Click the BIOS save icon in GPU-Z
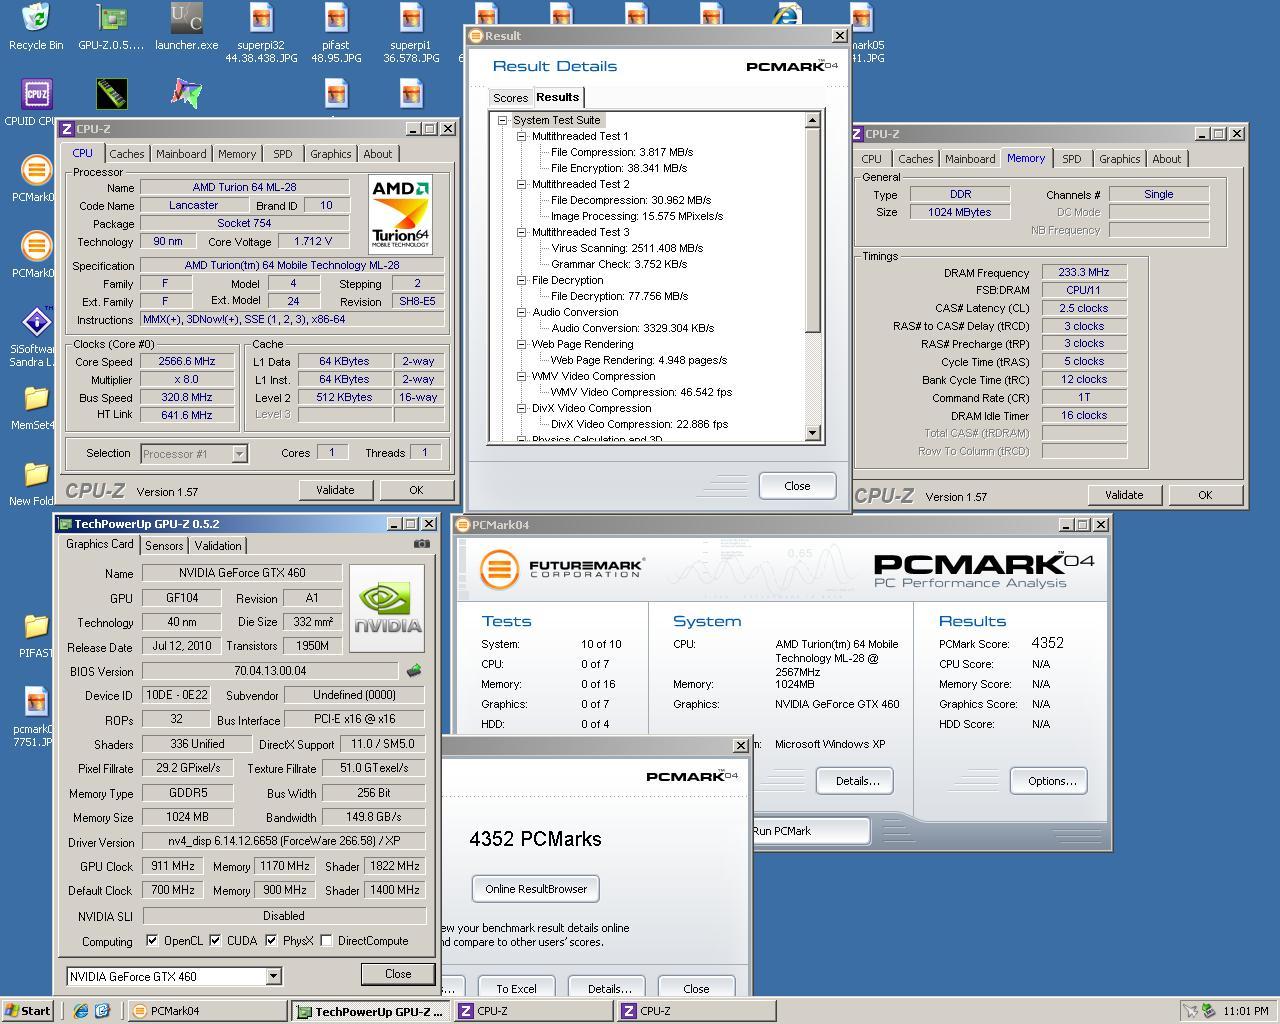1280x1024 pixels. [x=414, y=671]
